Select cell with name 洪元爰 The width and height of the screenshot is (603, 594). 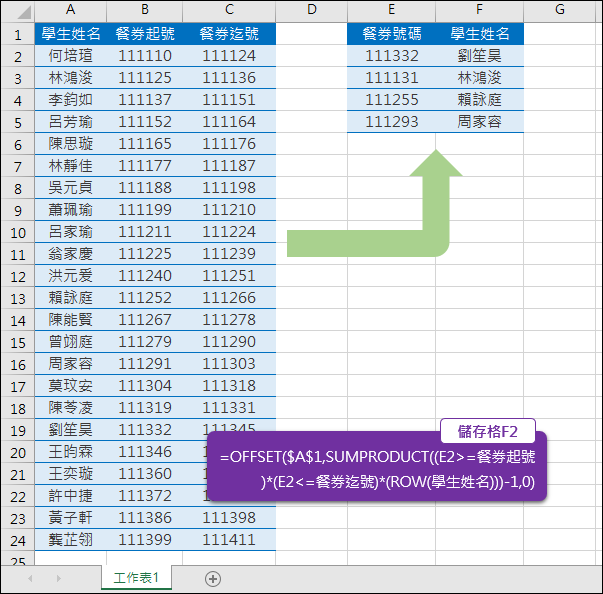[x=71, y=276]
